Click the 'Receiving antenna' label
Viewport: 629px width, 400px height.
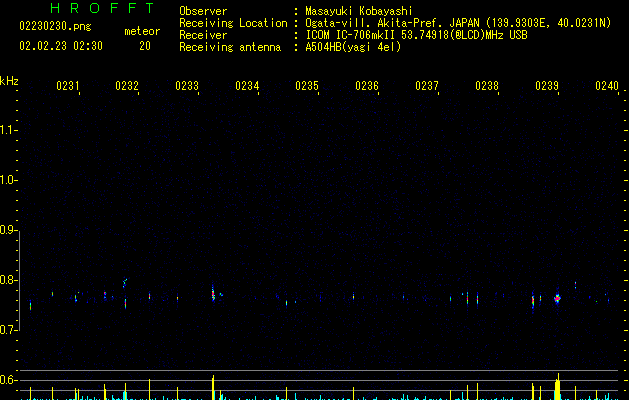pos(230,47)
